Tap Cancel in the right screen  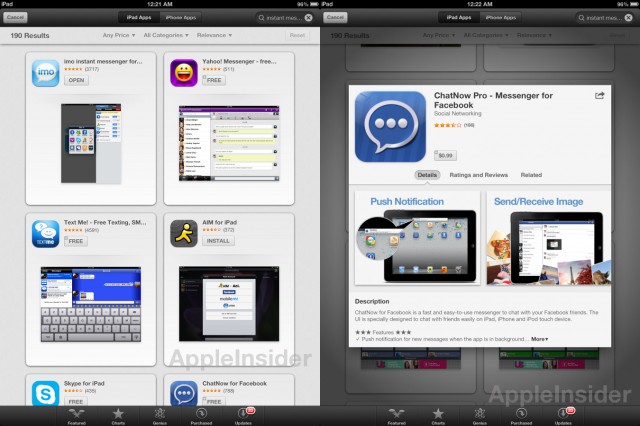[335, 17]
